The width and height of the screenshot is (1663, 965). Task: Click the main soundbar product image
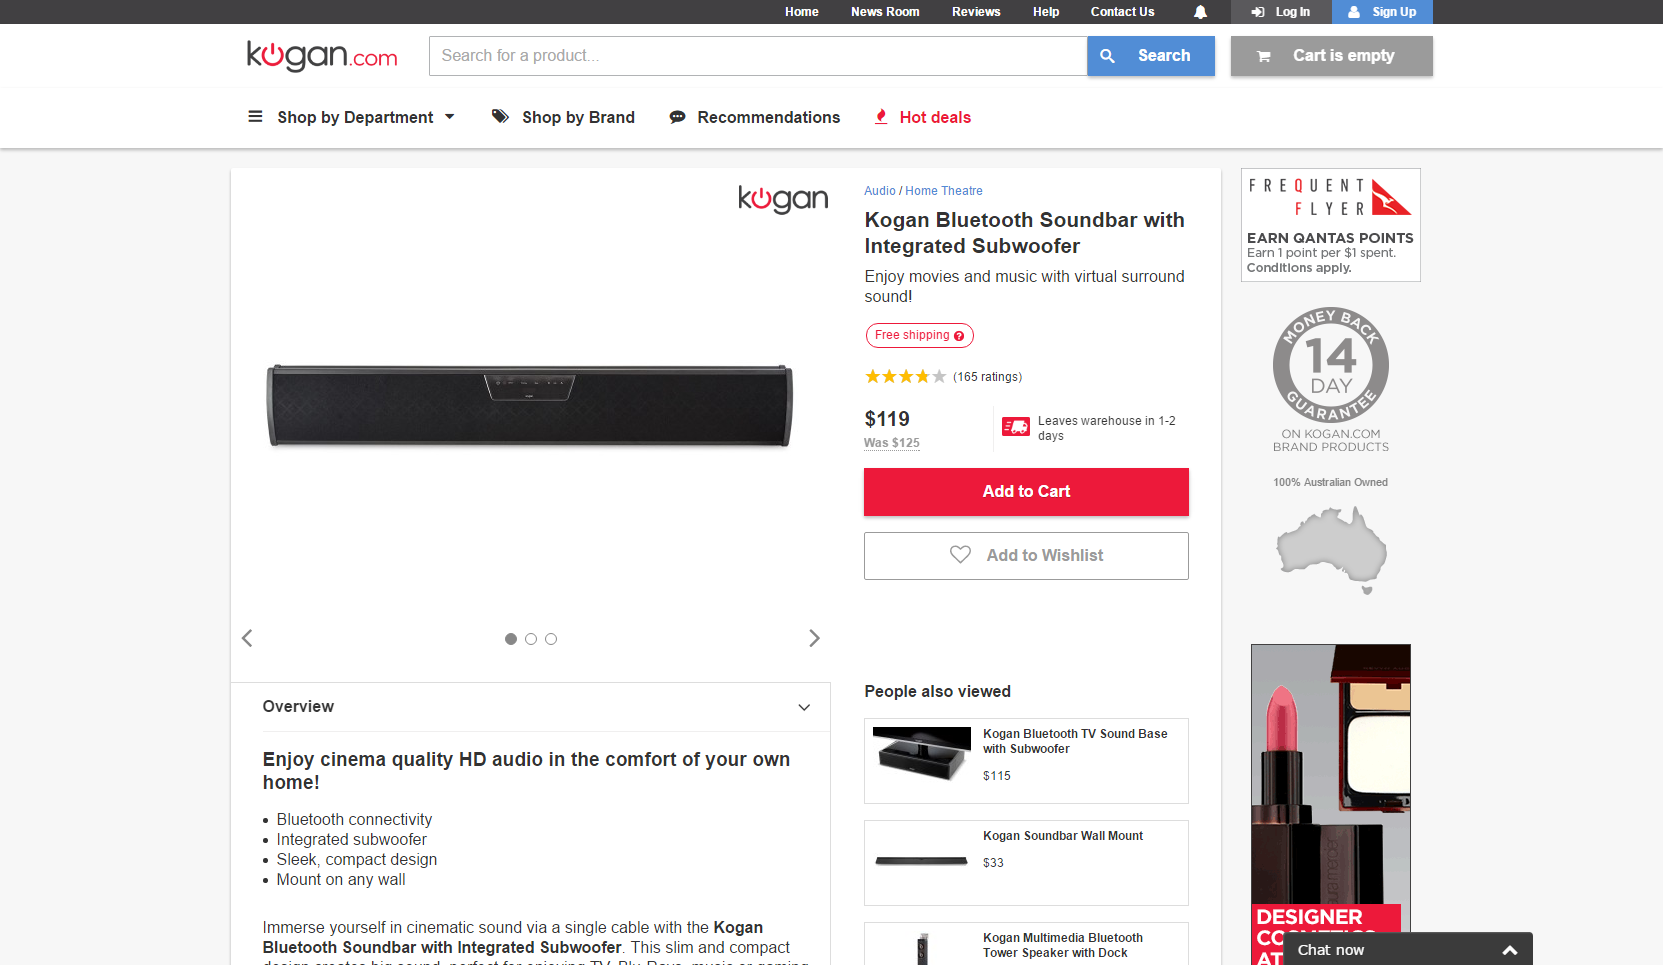[530, 405]
